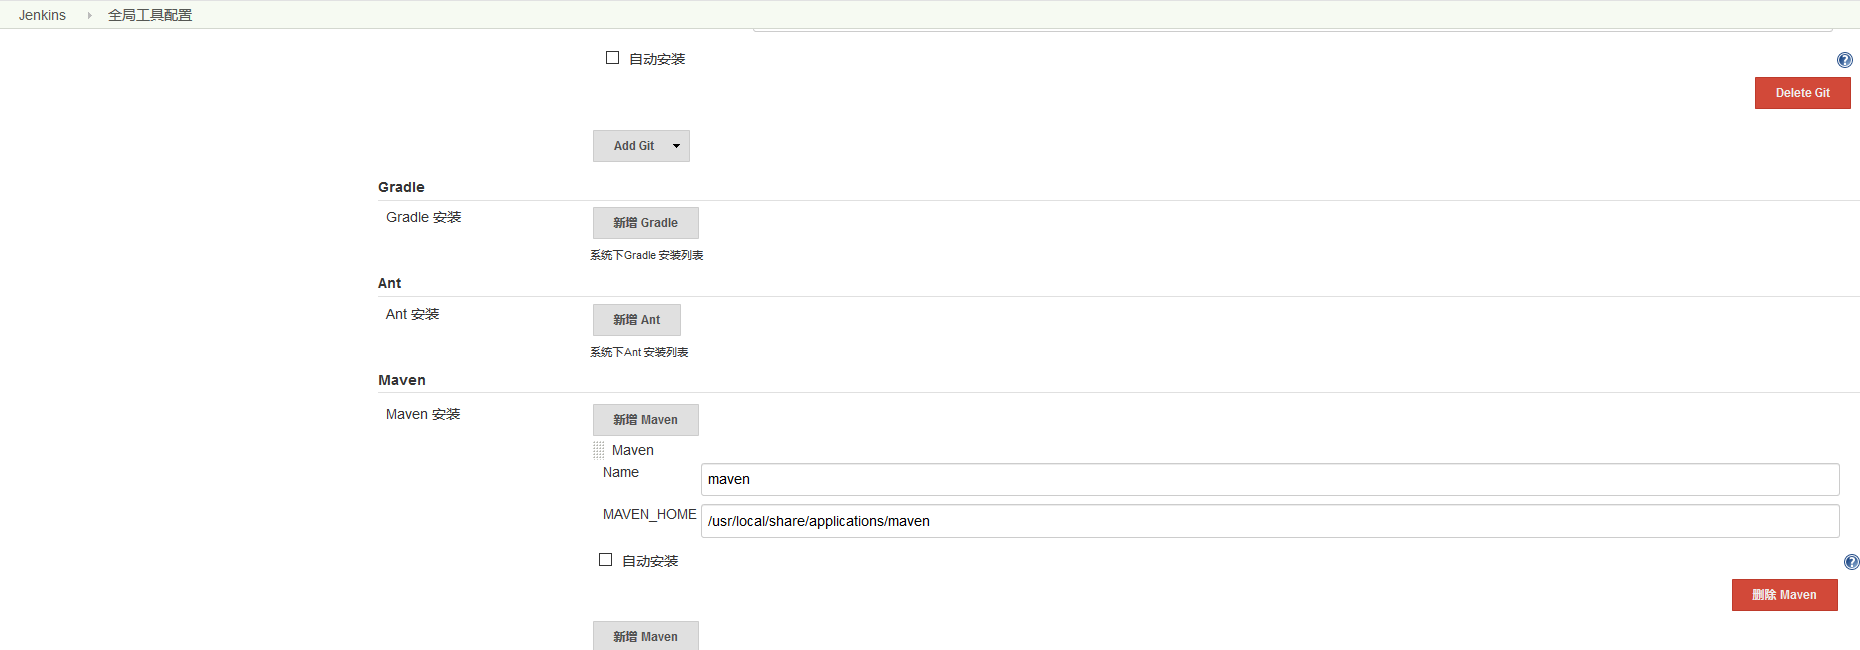Screen dimensions: 1860x650
Task: Click the MAVEN_HOME label
Action: pyautogui.click(x=649, y=514)
